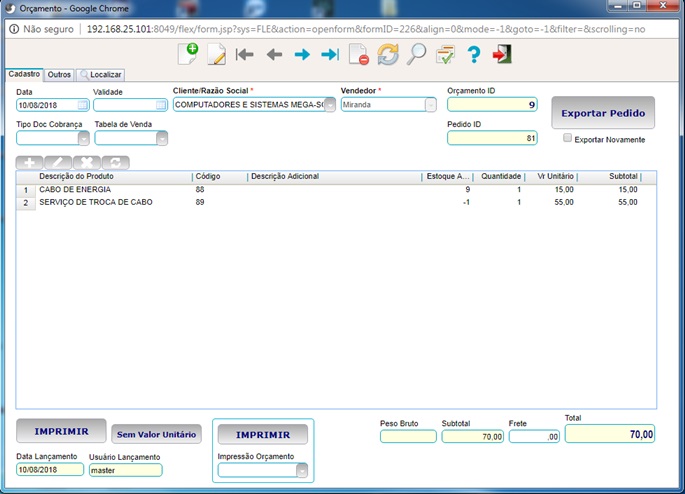Click the Exportar Pedido button
Viewport: 685px width, 494px height.
603,113
